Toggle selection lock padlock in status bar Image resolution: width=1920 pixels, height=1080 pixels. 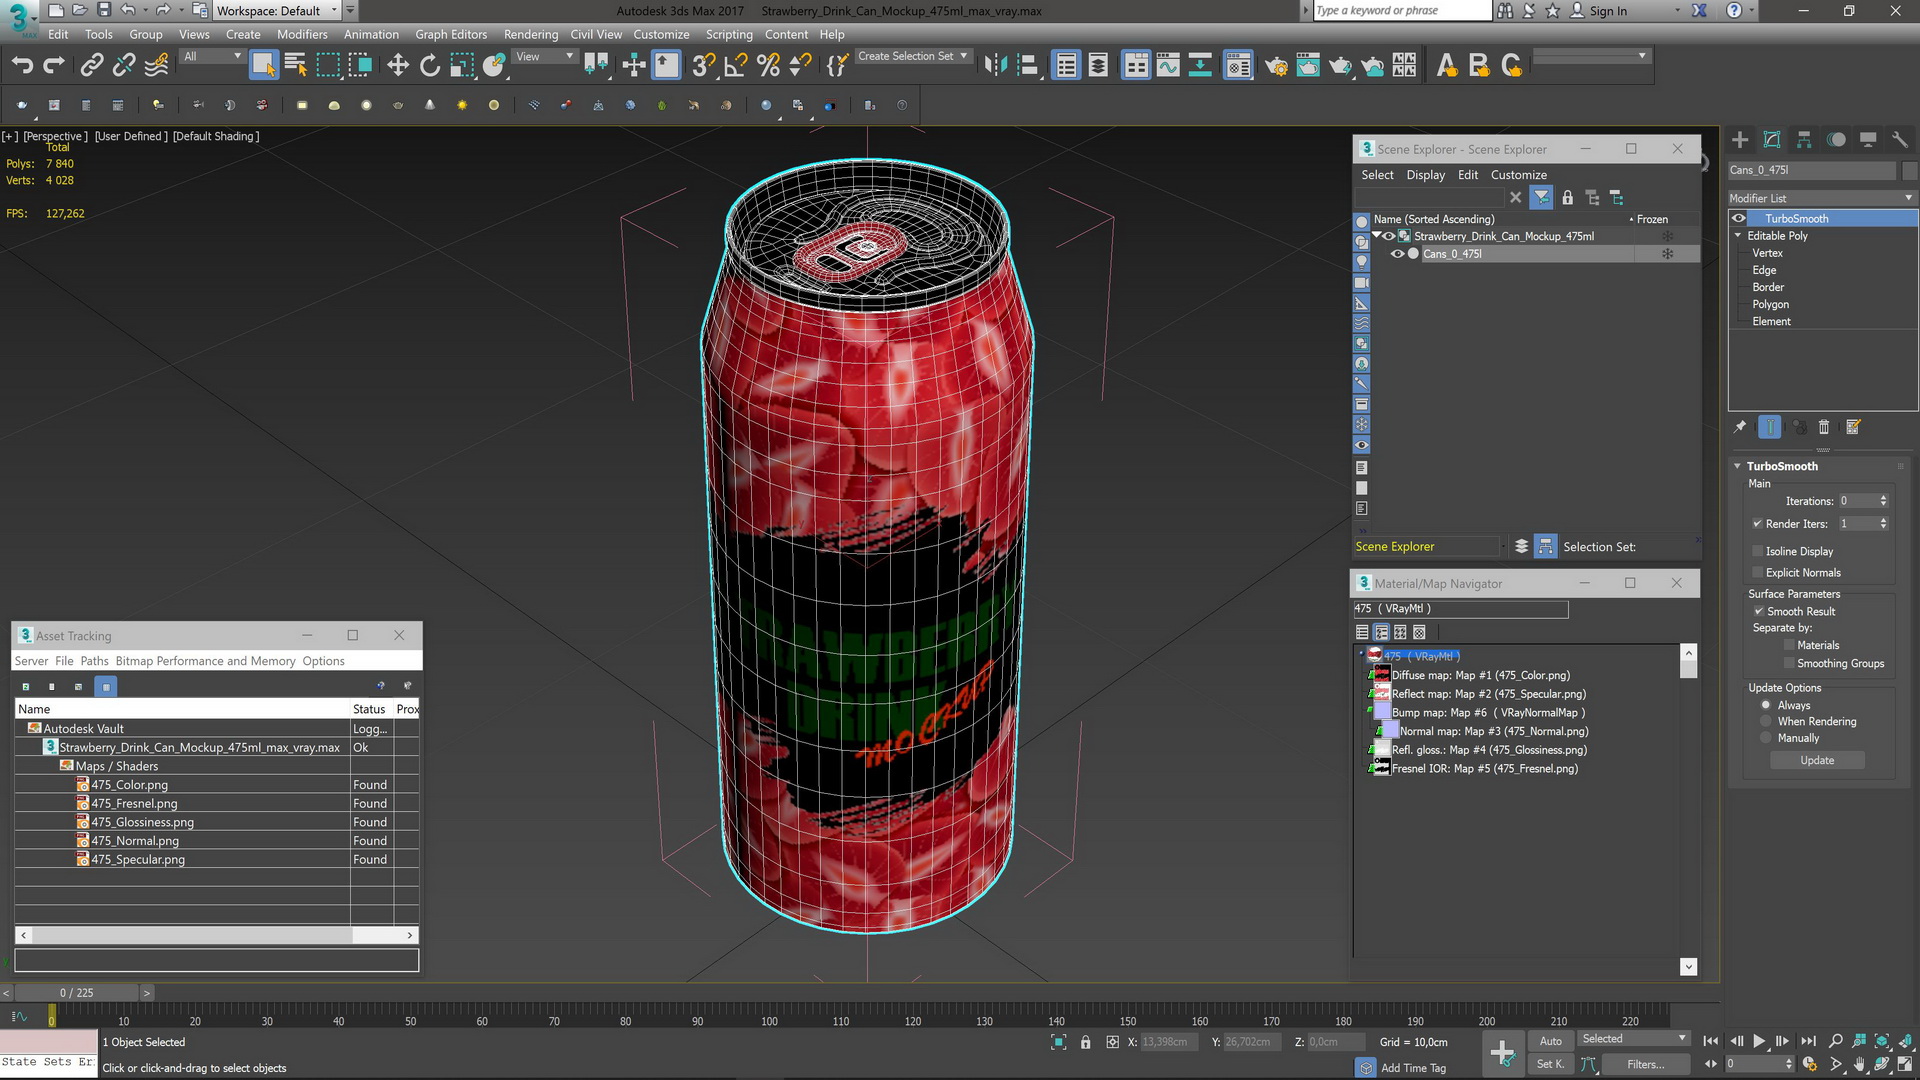(x=1086, y=1042)
